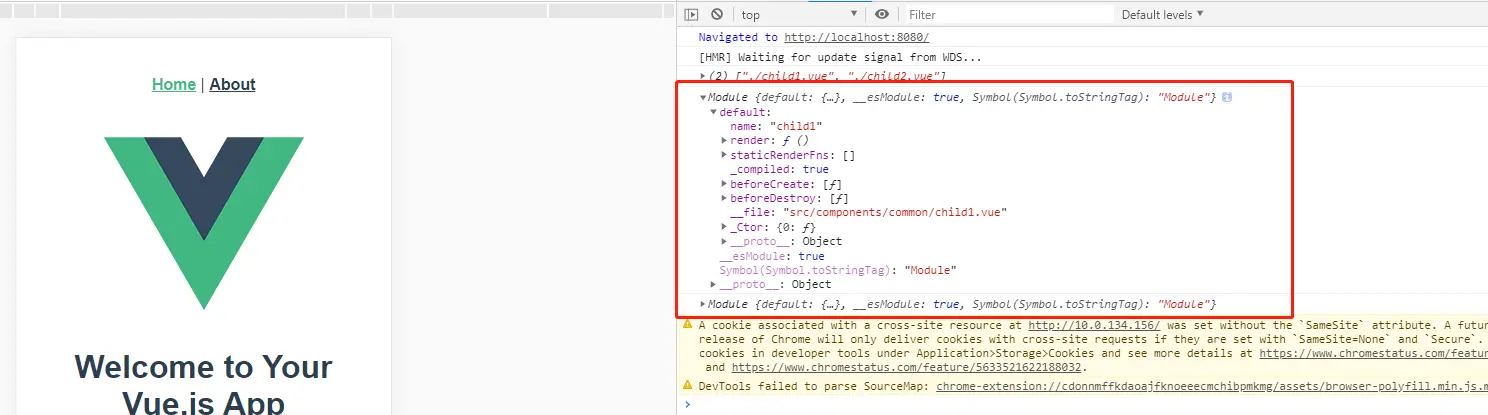Follow the http://10.0.134.156/ link
Viewport: 1488px width, 415px height.
[x=1094, y=325]
